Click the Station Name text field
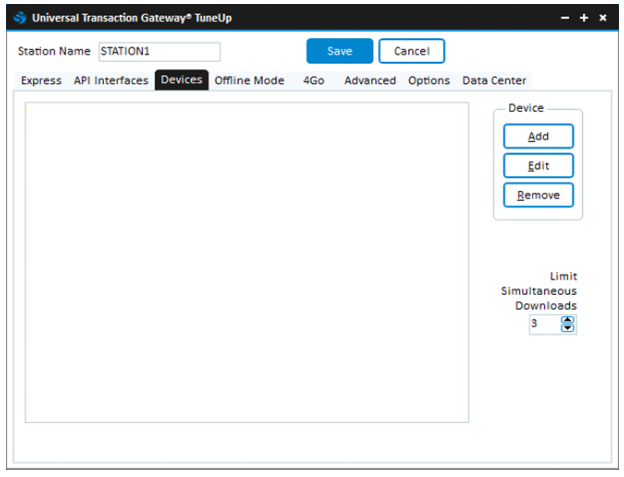 coord(158,51)
